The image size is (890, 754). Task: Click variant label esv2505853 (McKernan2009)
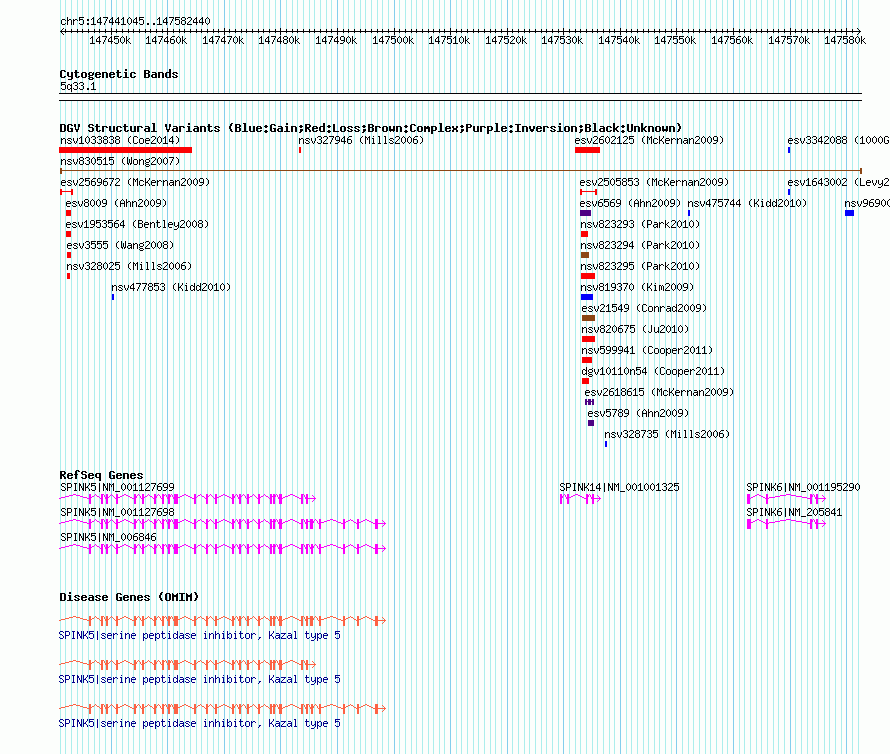(x=654, y=182)
